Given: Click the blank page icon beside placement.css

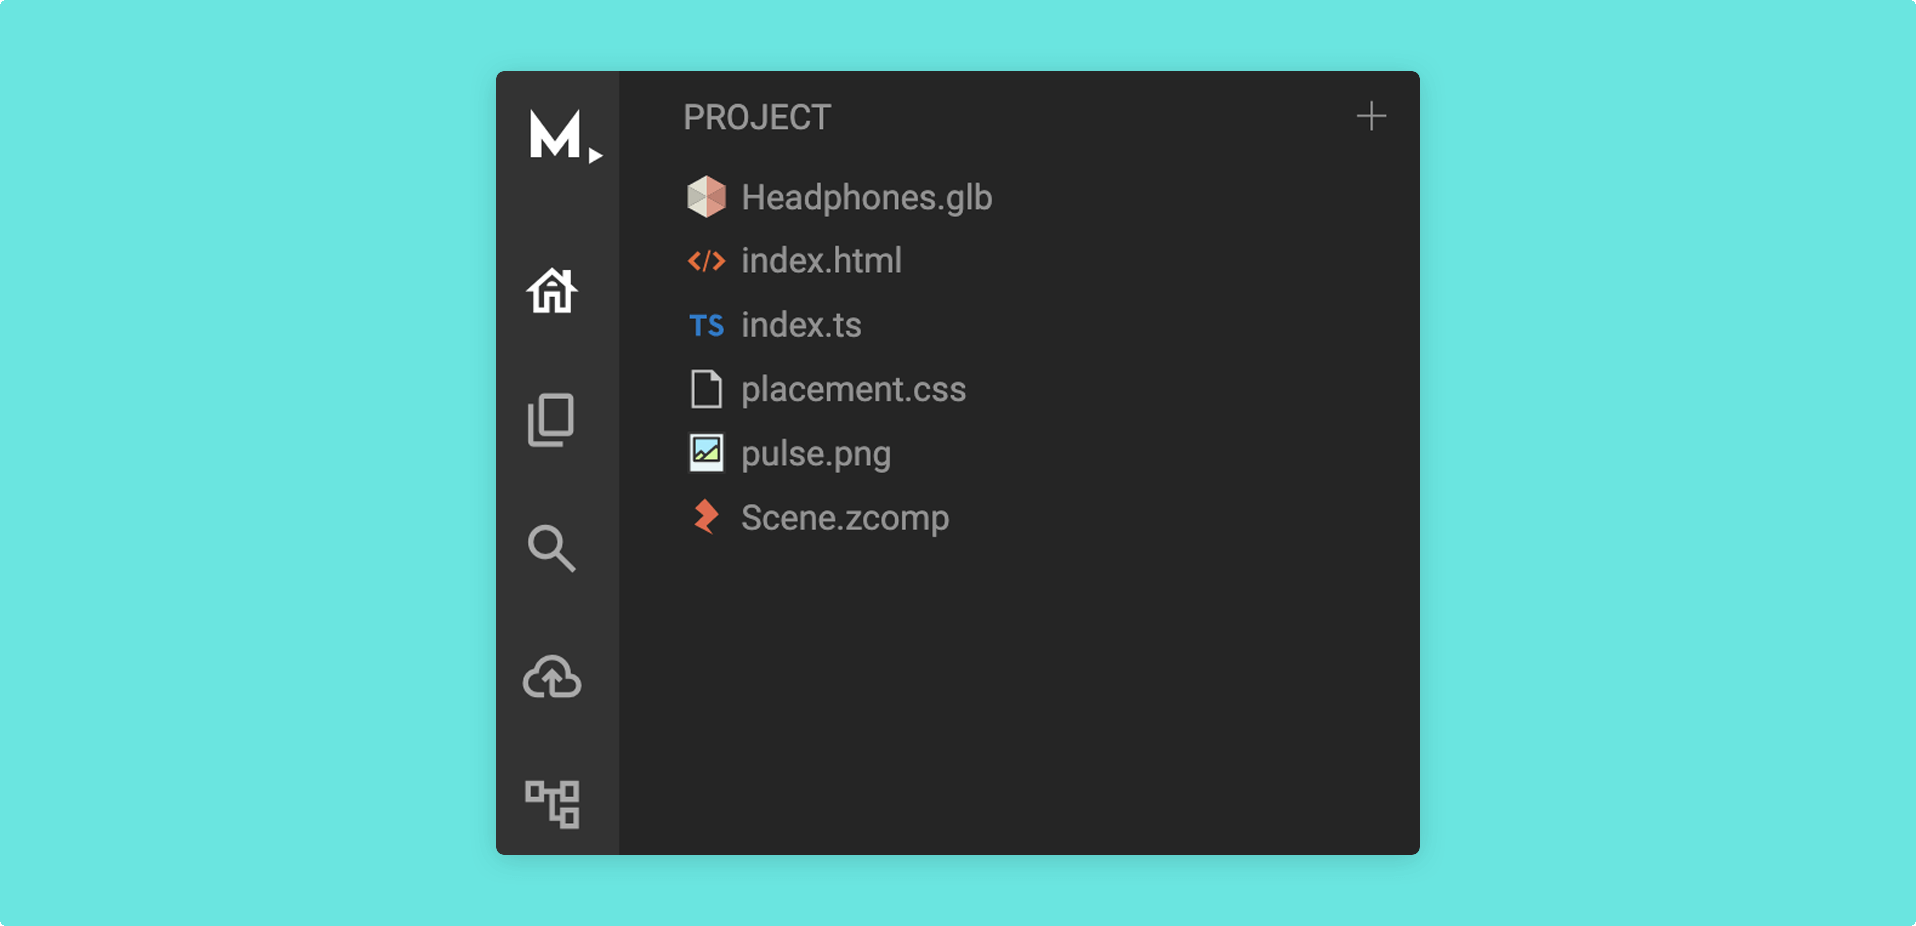Looking at the screenshot, I should click(707, 389).
